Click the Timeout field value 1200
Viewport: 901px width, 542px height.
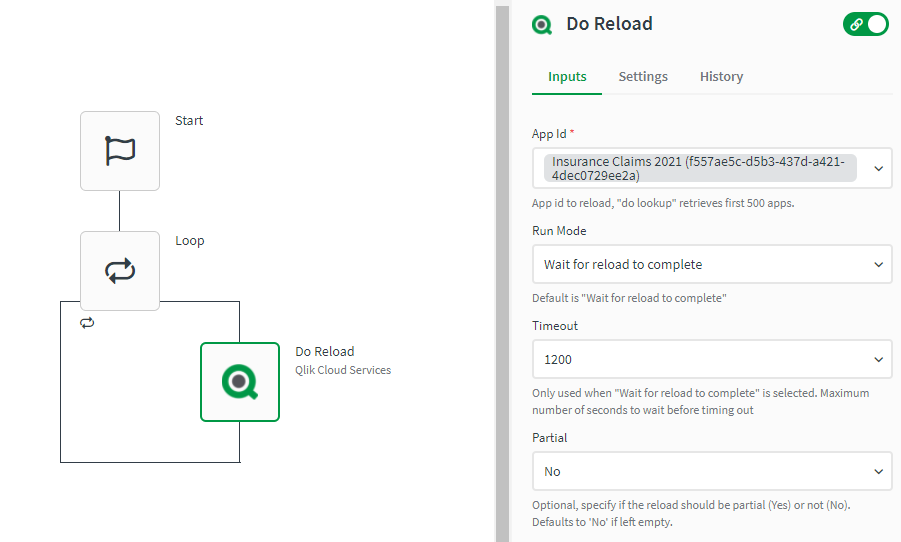click(558, 359)
